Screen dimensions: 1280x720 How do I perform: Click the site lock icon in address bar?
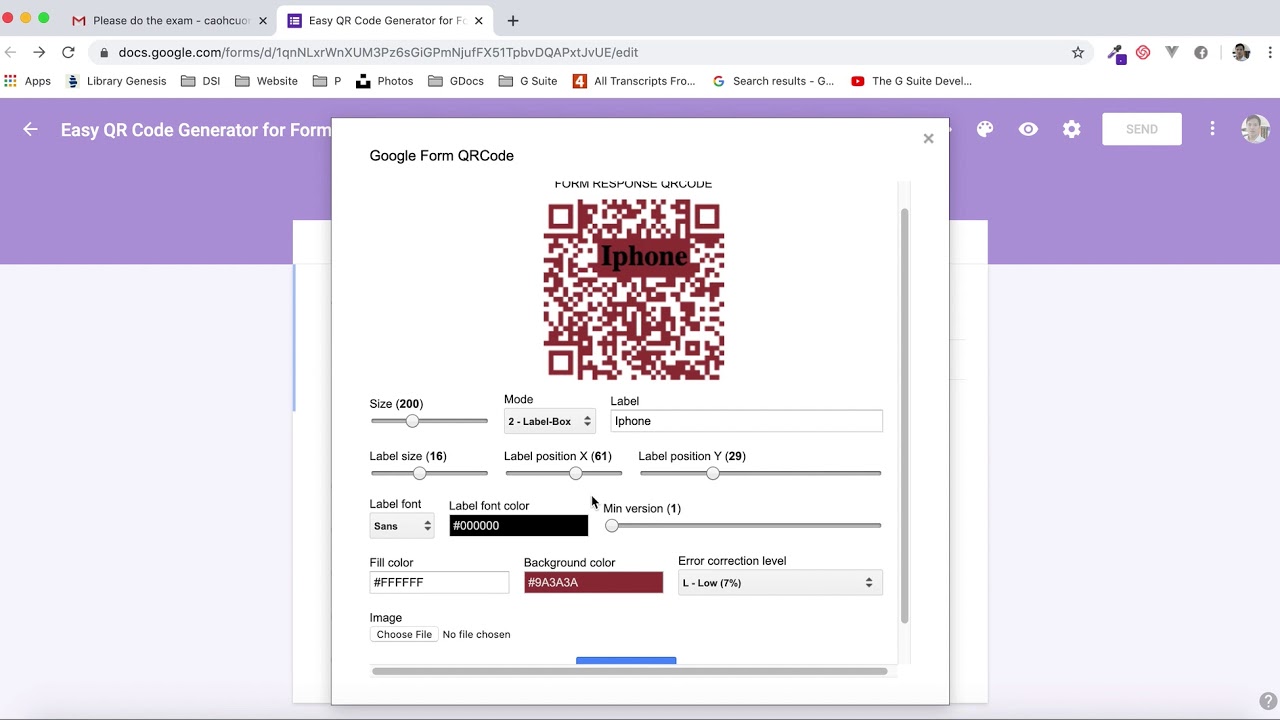pyautogui.click(x=104, y=52)
